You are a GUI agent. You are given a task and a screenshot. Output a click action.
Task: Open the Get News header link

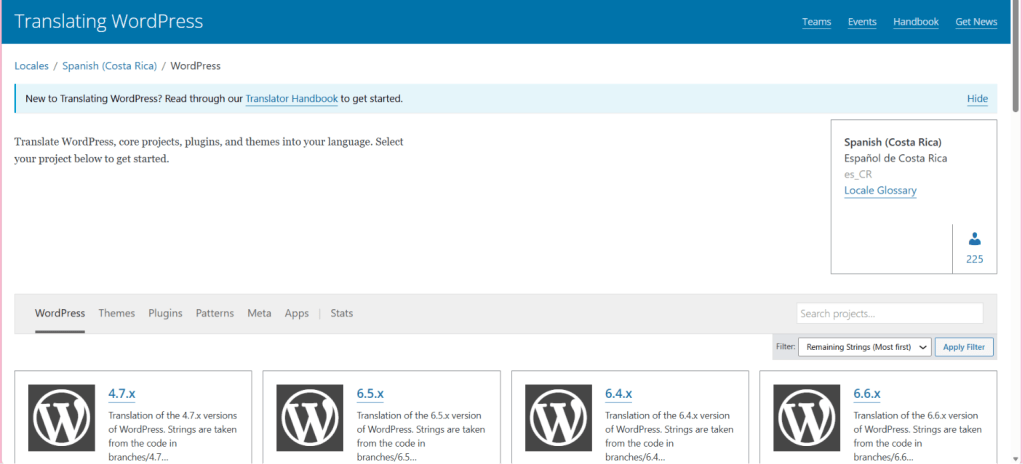pos(976,22)
